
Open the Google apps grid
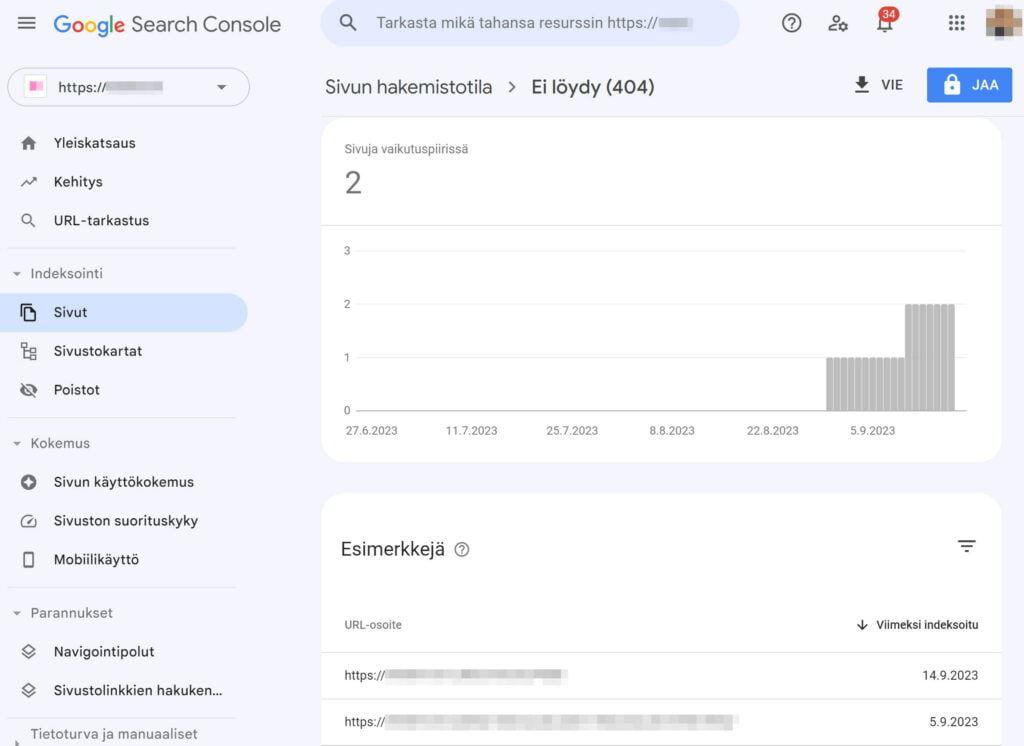tap(956, 23)
